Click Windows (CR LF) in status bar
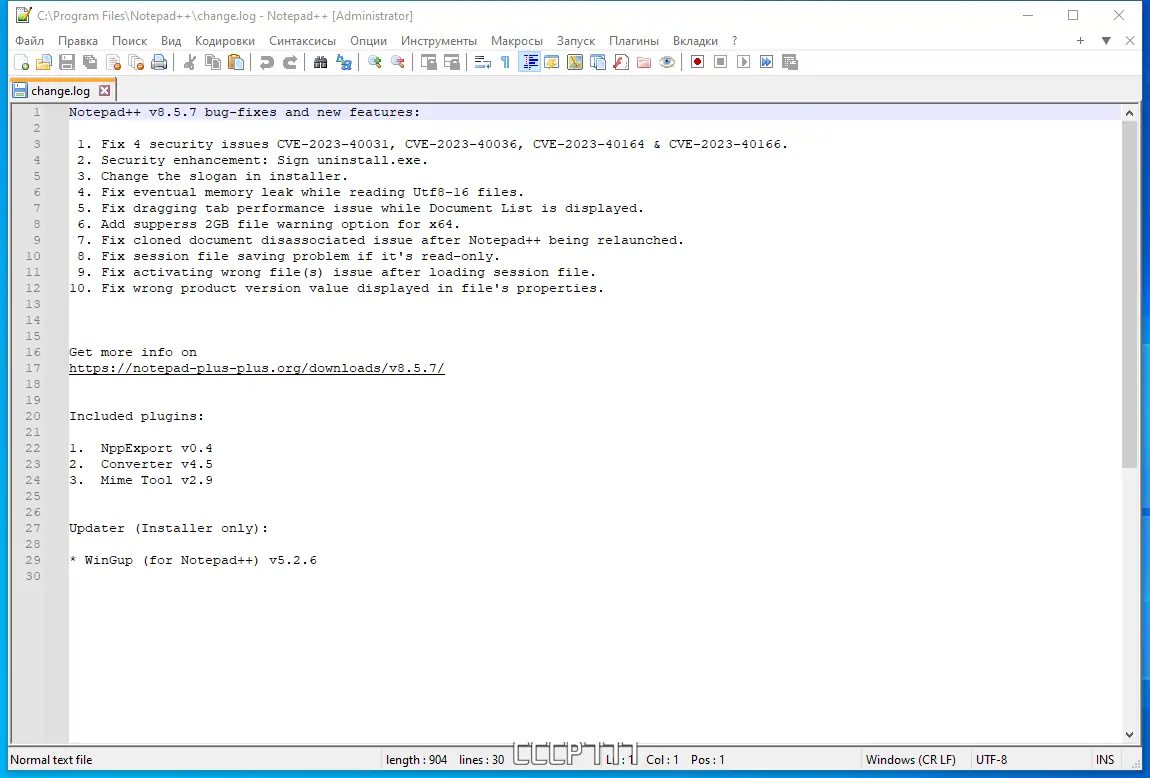 tap(910, 760)
